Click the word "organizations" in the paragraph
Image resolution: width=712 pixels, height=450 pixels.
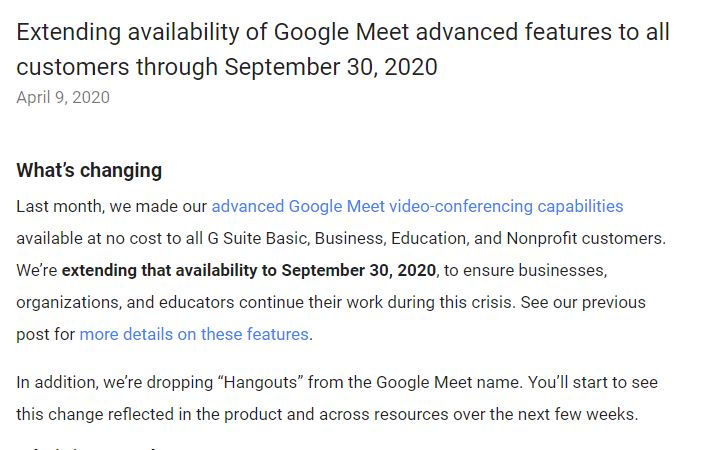point(69,303)
